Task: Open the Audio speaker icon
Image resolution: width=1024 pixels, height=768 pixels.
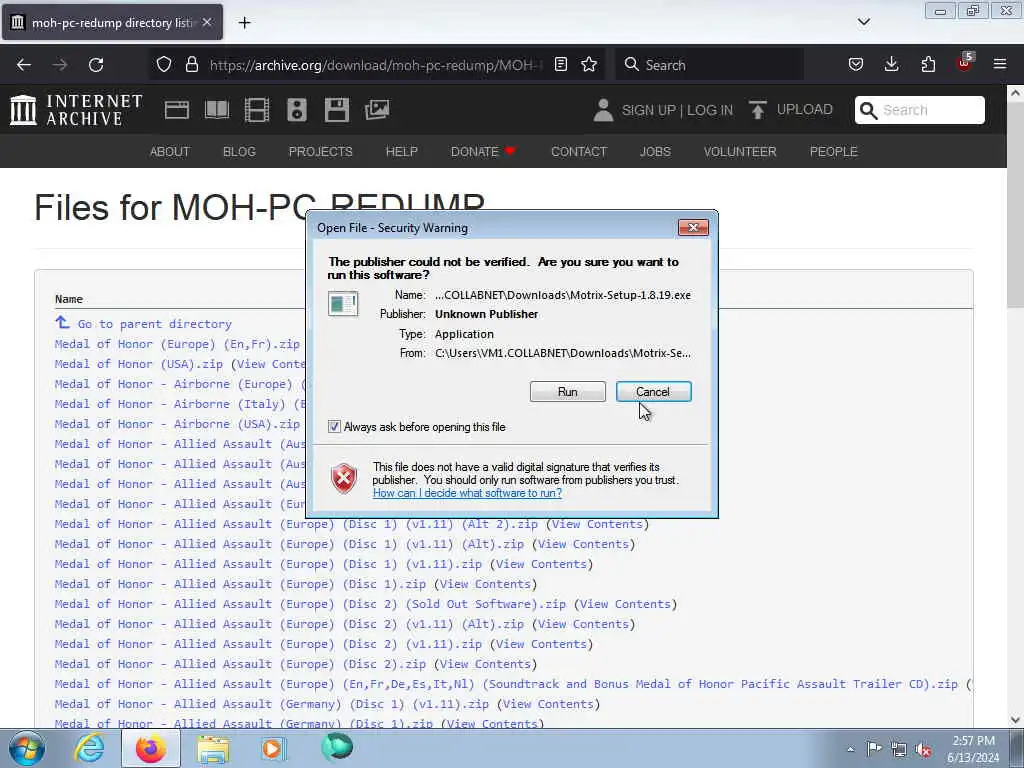Action: (296, 110)
